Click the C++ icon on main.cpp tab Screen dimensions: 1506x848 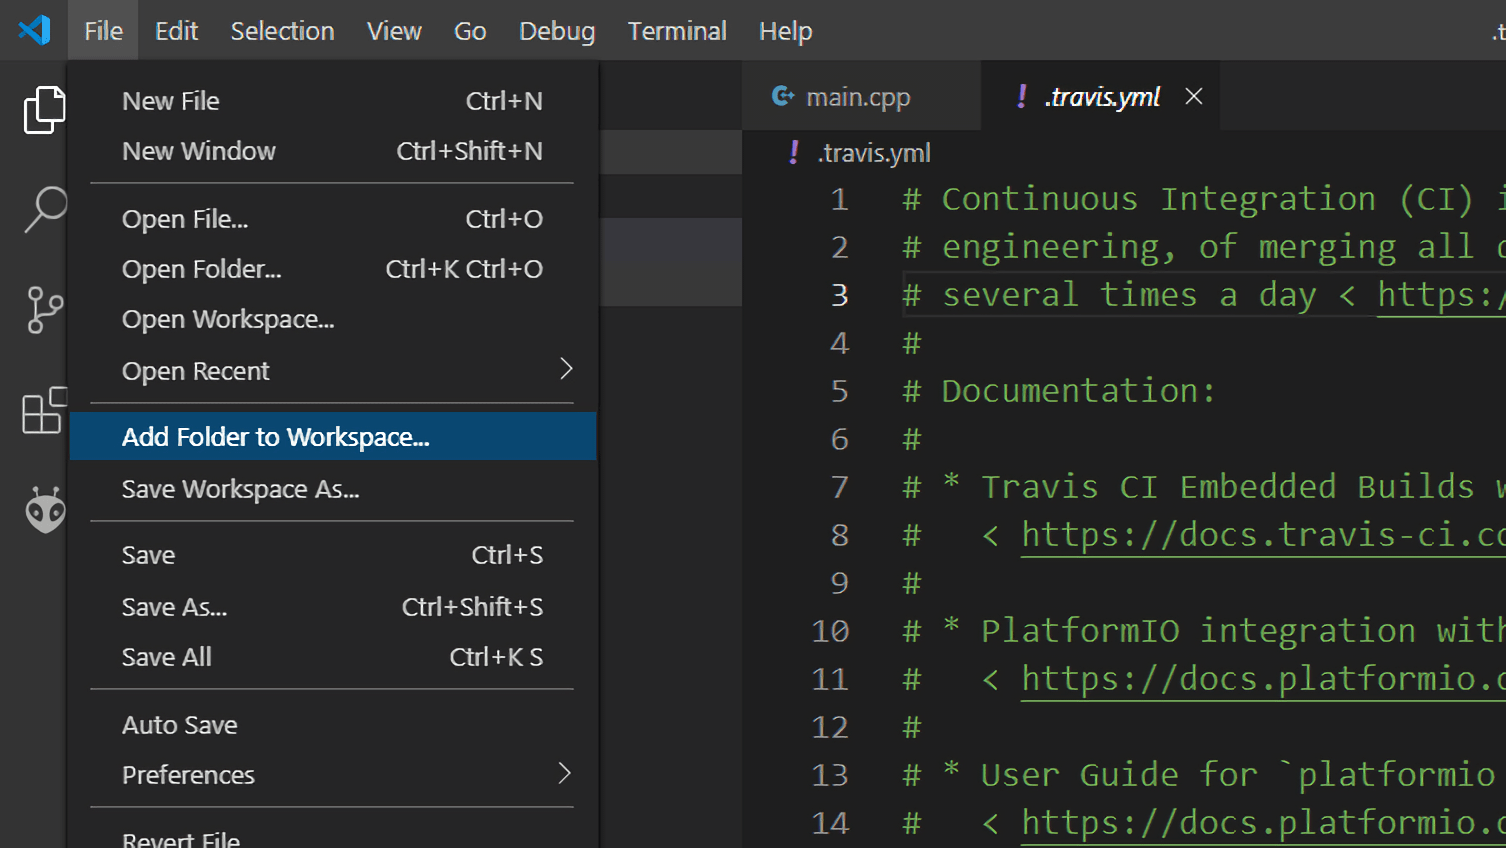(783, 96)
